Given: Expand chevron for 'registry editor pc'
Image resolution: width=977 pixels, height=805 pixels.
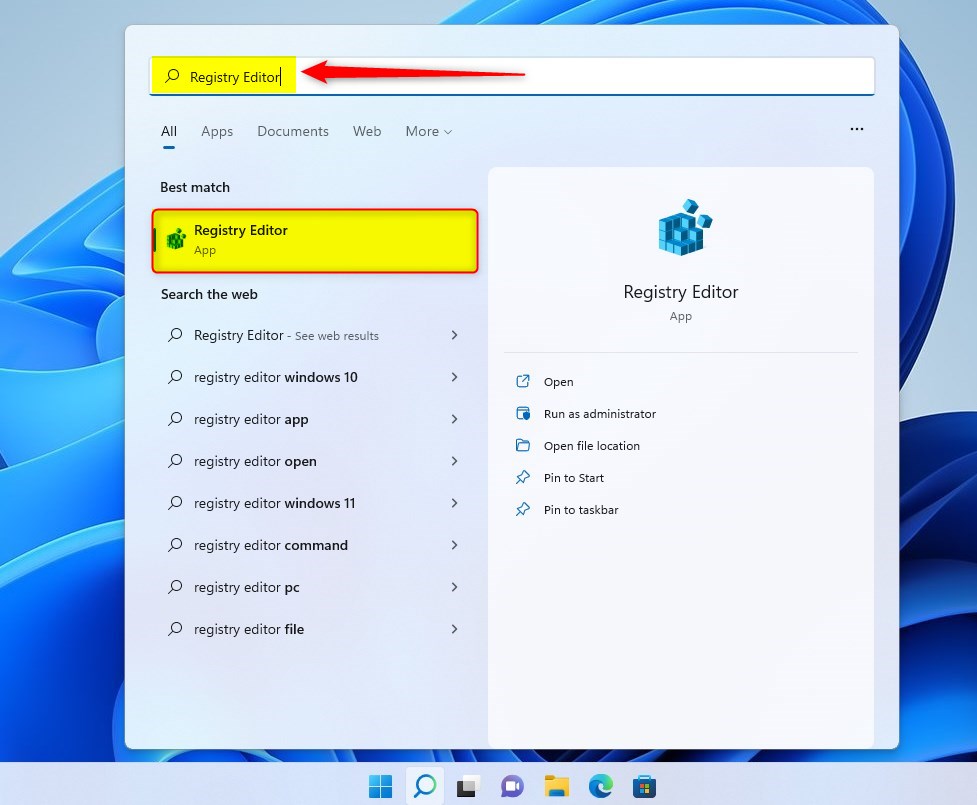Looking at the screenshot, I should coord(454,587).
